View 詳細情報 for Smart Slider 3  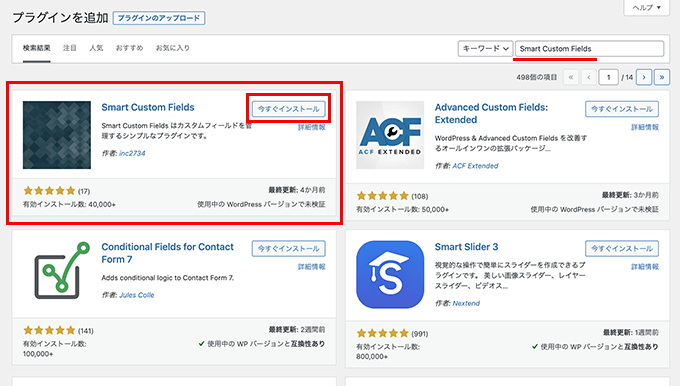(x=645, y=267)
